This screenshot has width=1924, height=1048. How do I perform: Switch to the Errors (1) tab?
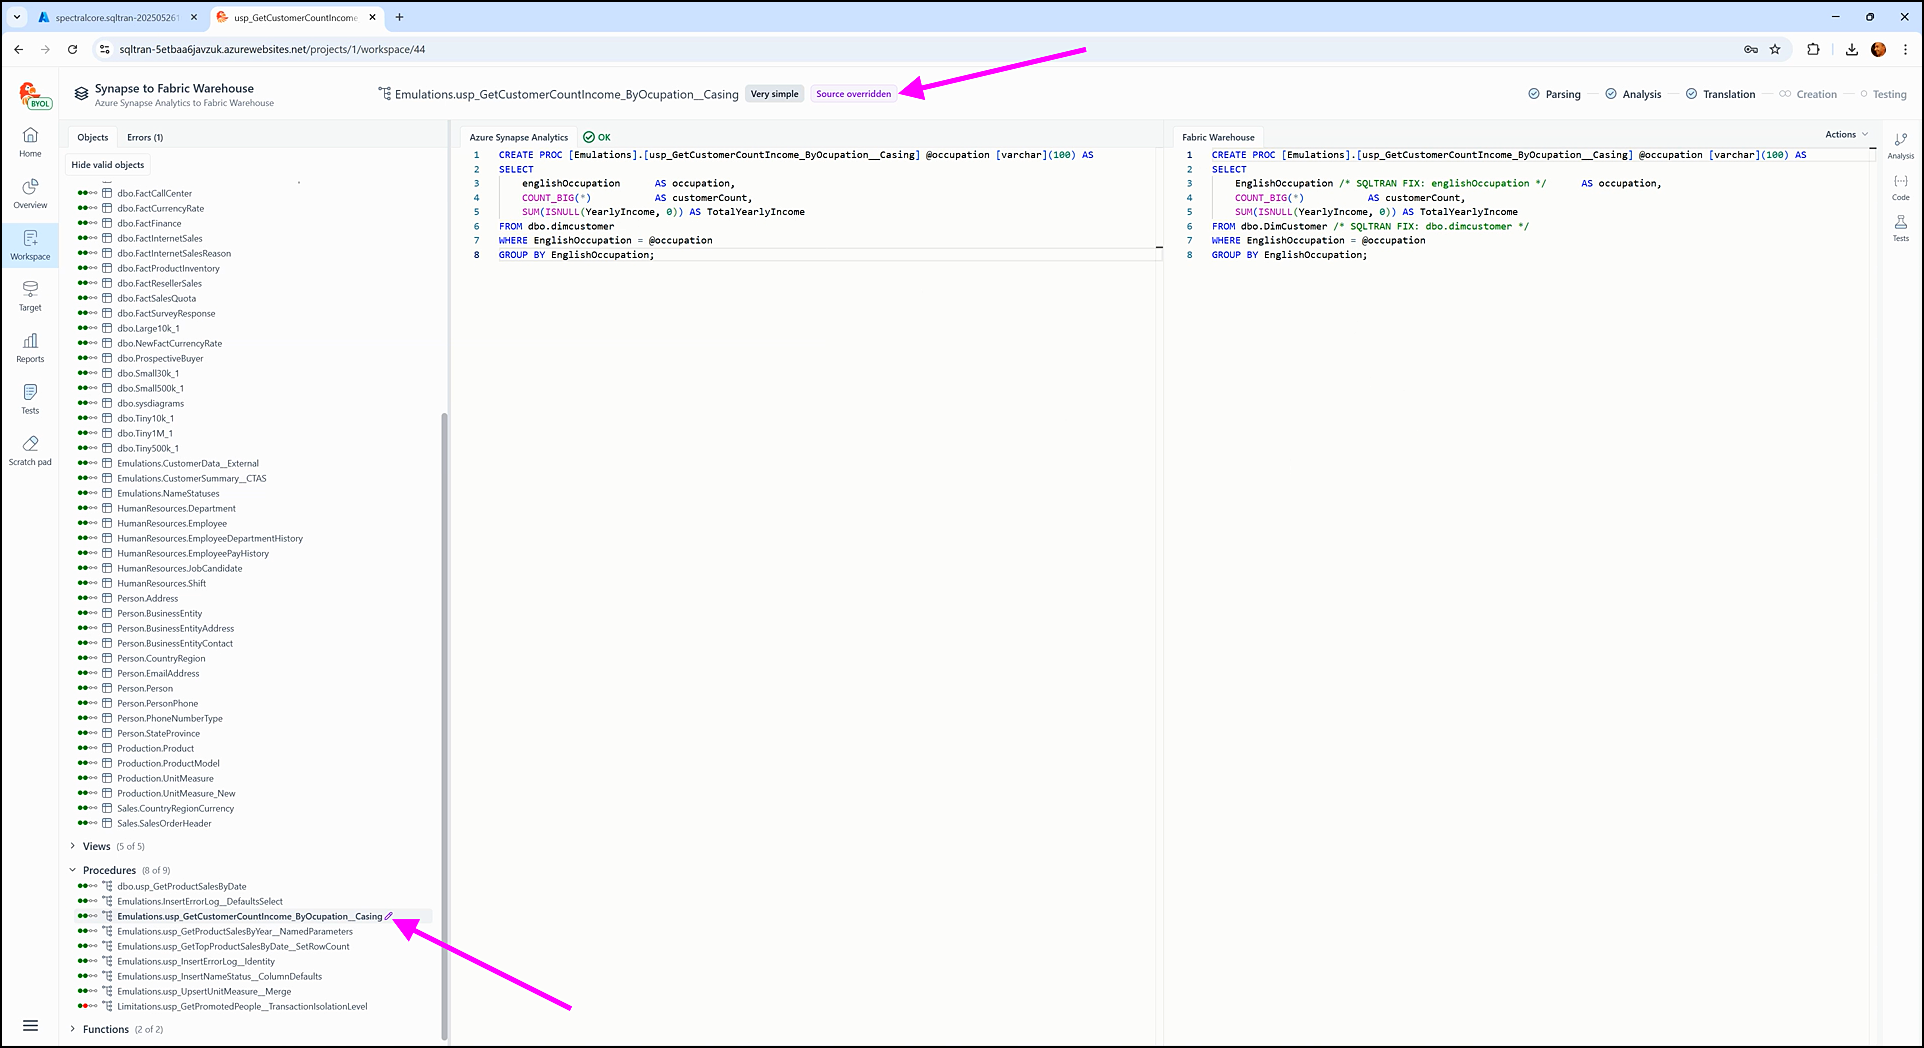point(145,138)
